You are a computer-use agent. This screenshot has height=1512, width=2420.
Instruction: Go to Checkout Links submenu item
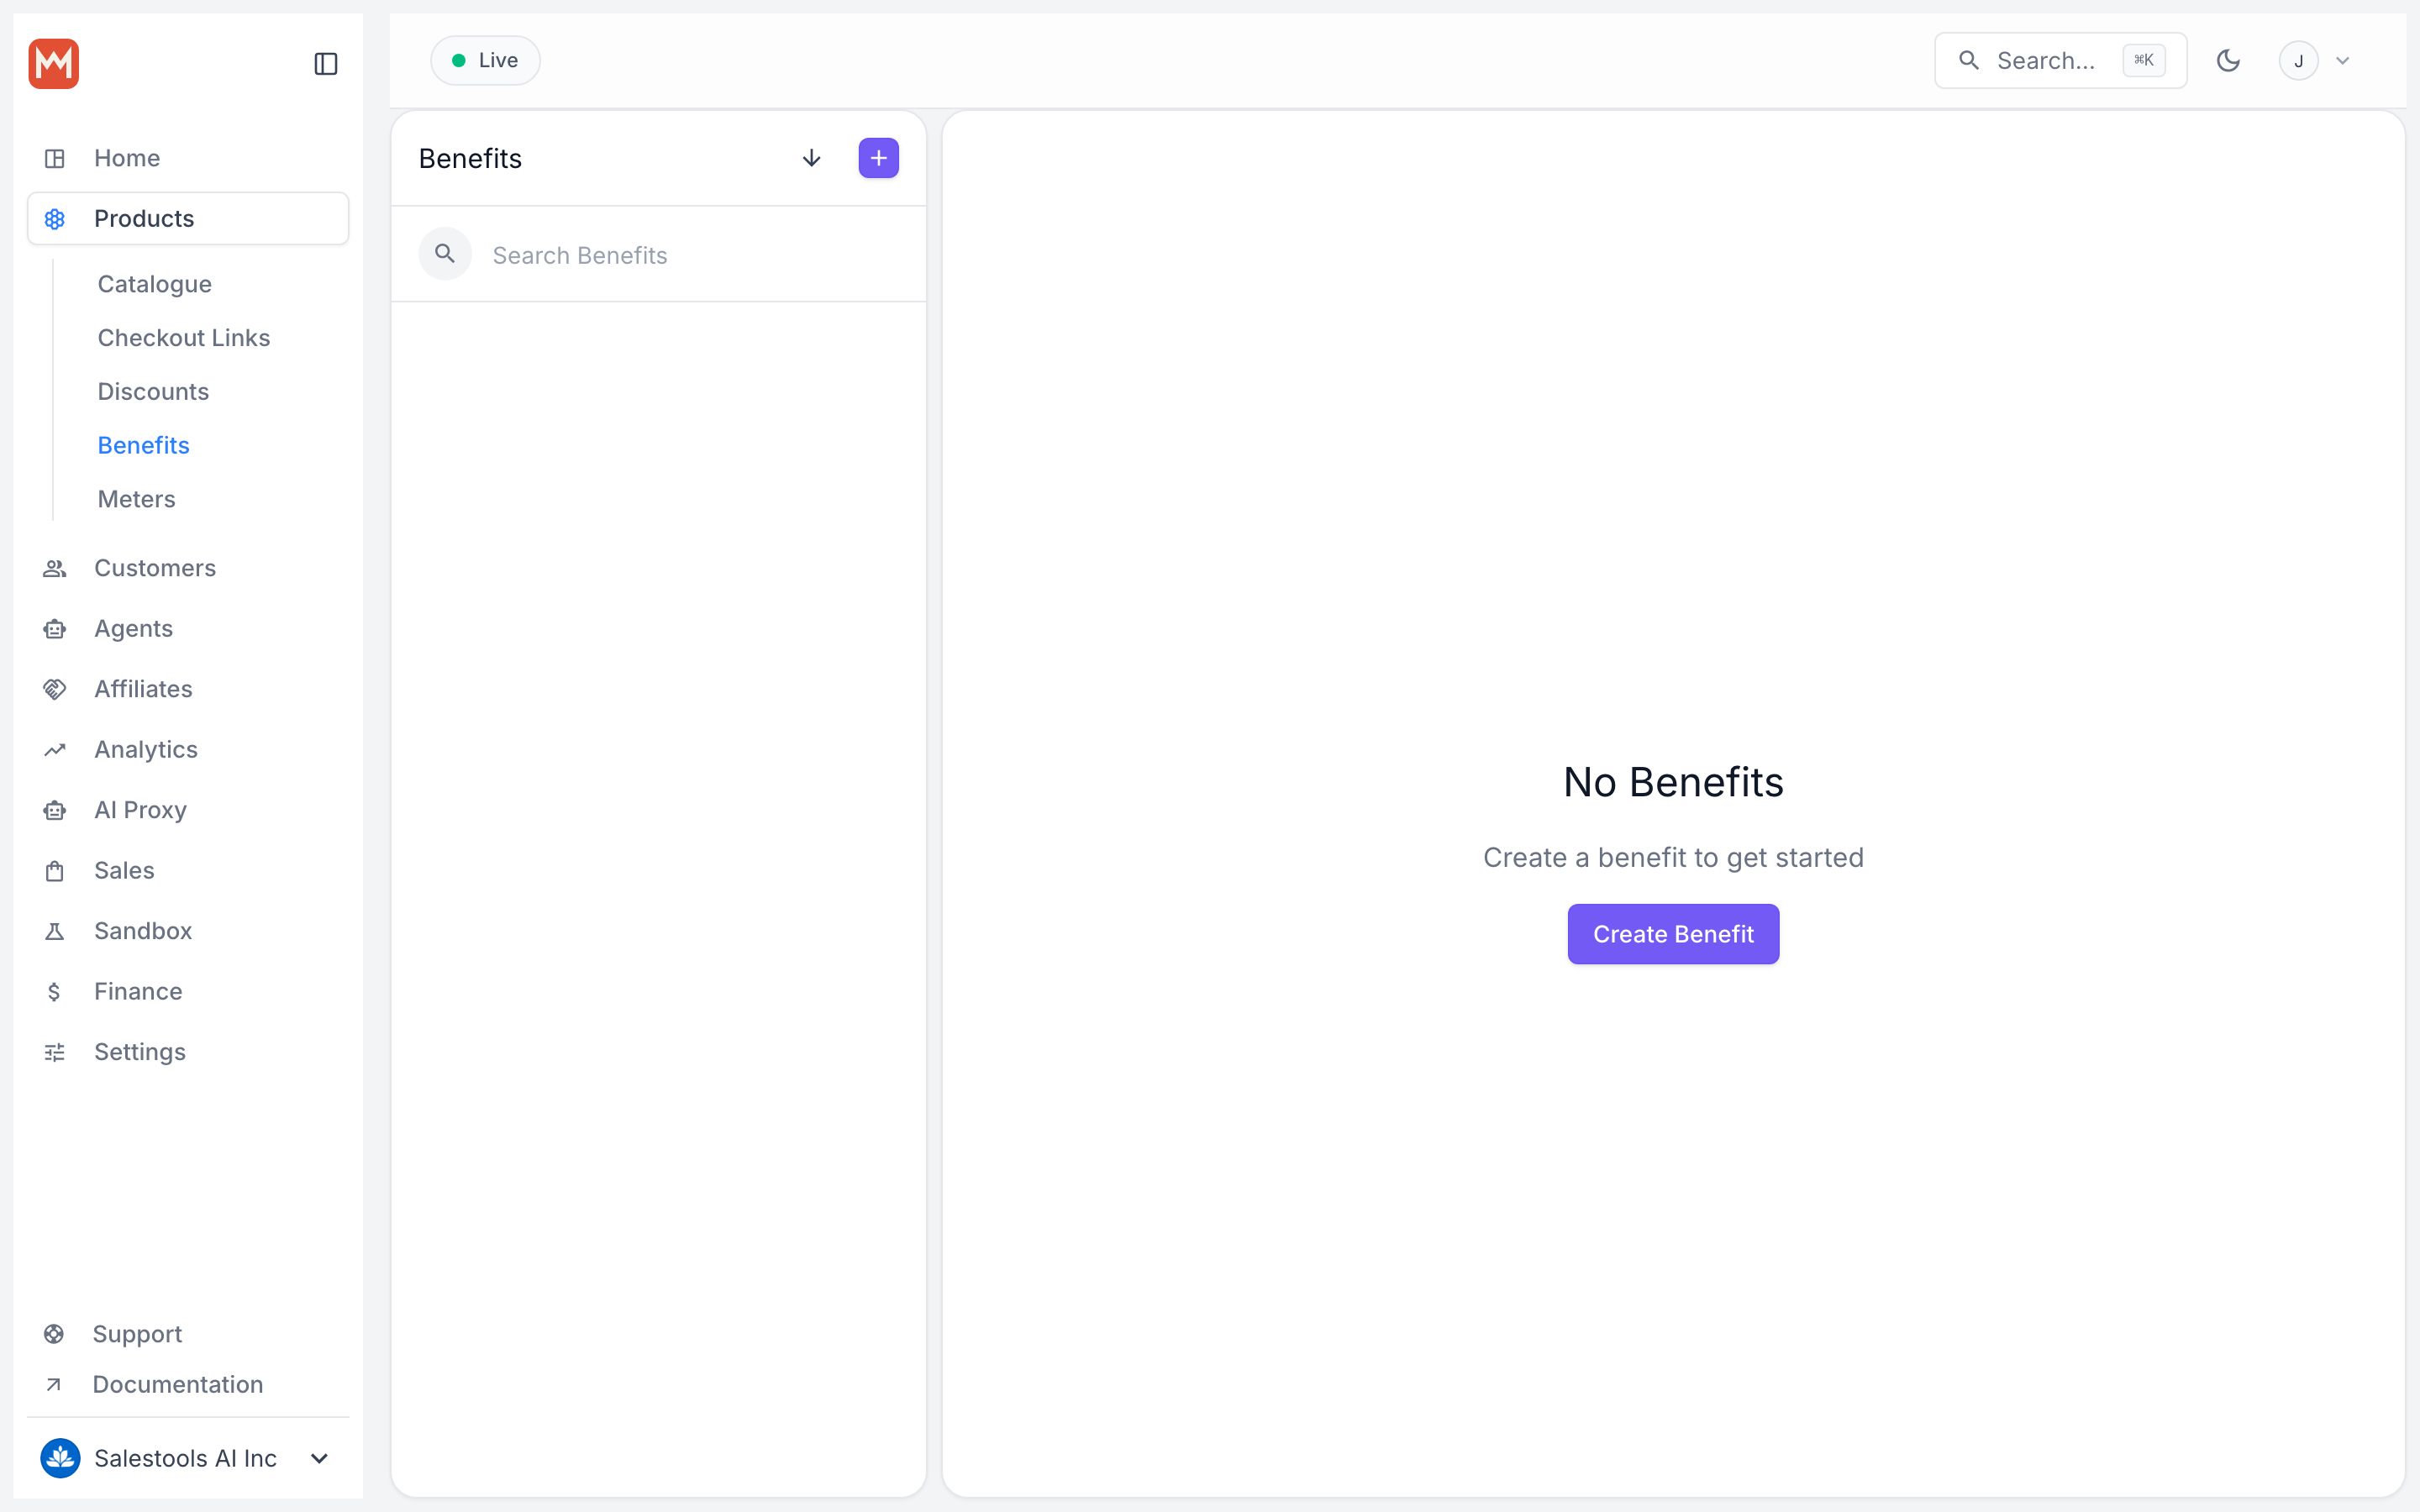coord(184,338)
